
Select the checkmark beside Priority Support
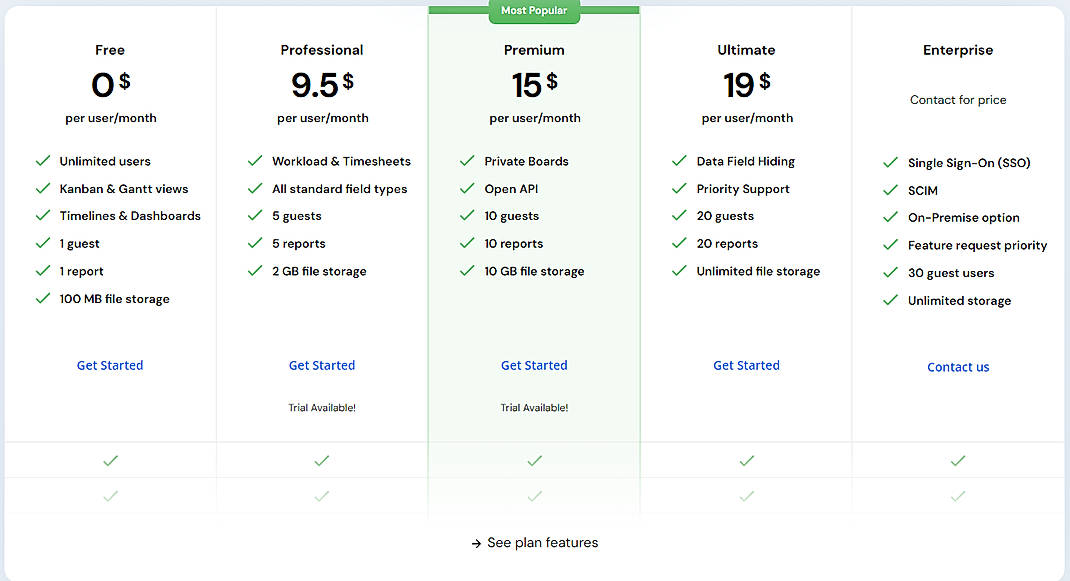tap(679, 188)
